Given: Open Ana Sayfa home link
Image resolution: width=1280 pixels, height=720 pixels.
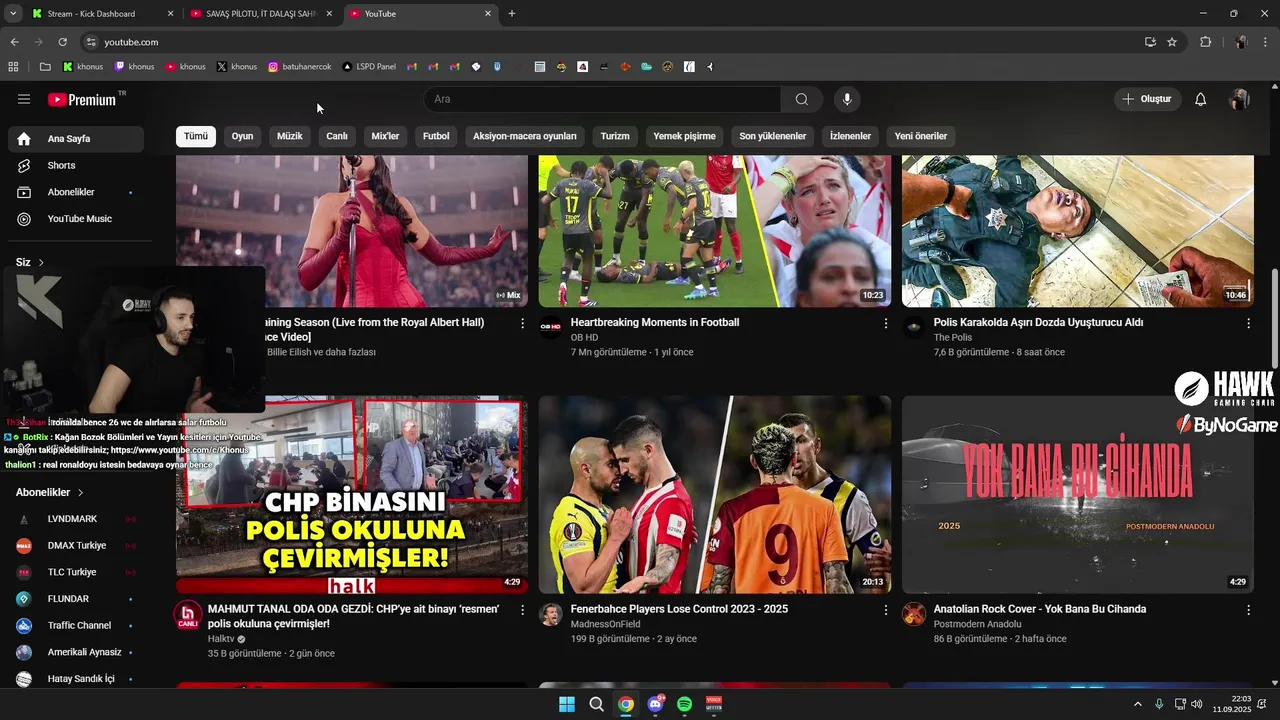Looking at the screenshot, I should [75, 139].
